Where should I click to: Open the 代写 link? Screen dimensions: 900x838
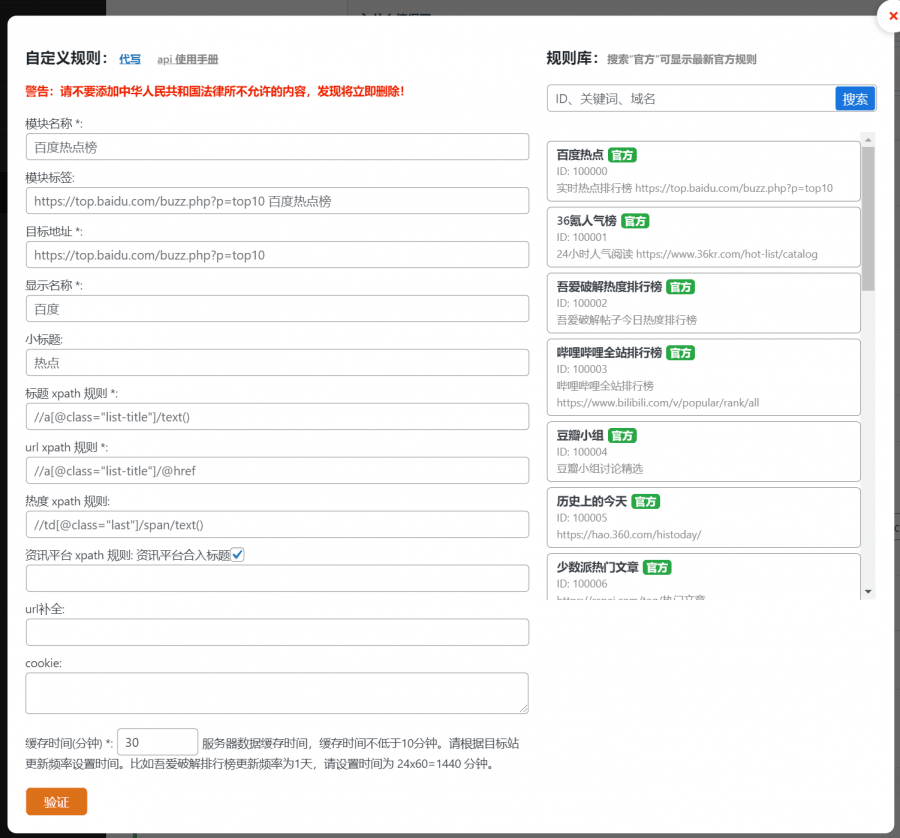coord(129,59)
